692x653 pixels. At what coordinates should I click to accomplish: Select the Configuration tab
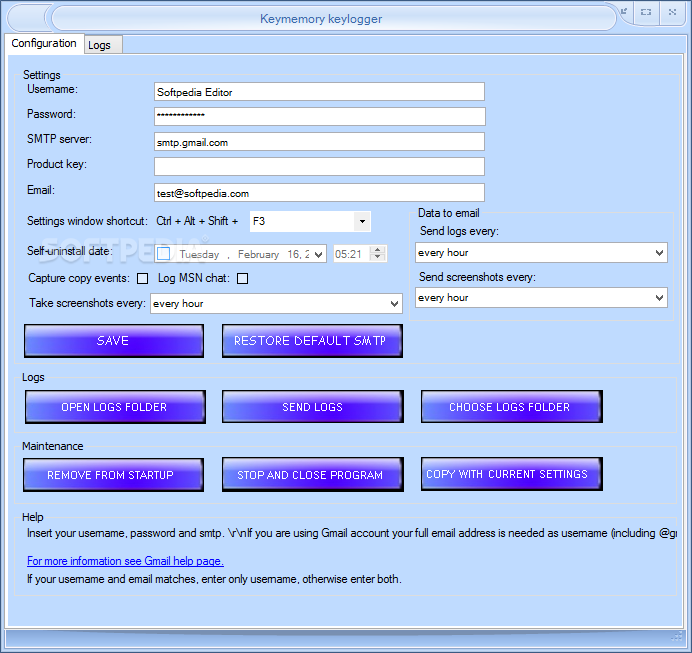(x=44, y=44)
